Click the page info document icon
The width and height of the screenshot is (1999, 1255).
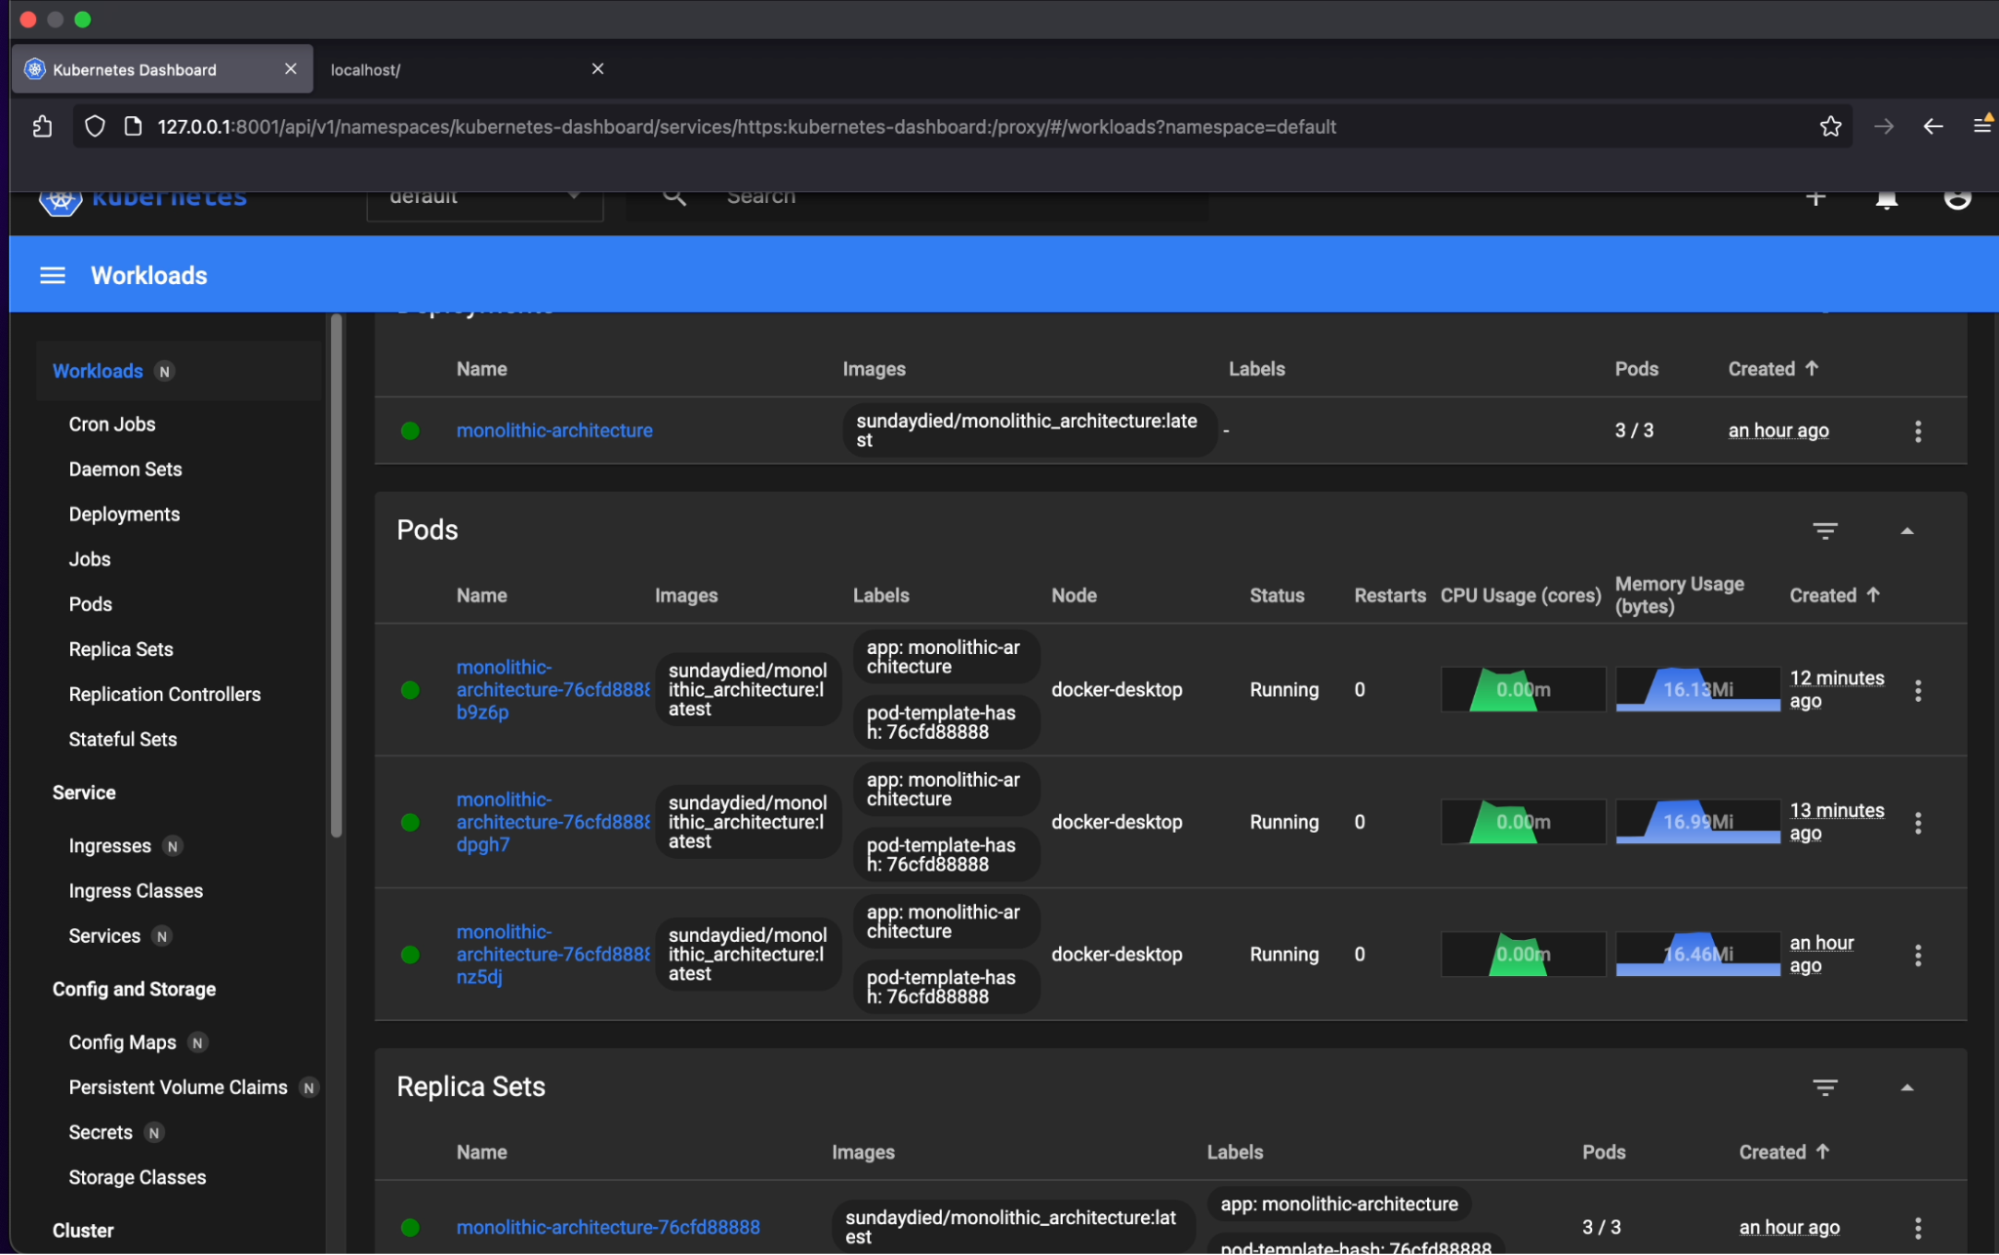tap(132, 126)
